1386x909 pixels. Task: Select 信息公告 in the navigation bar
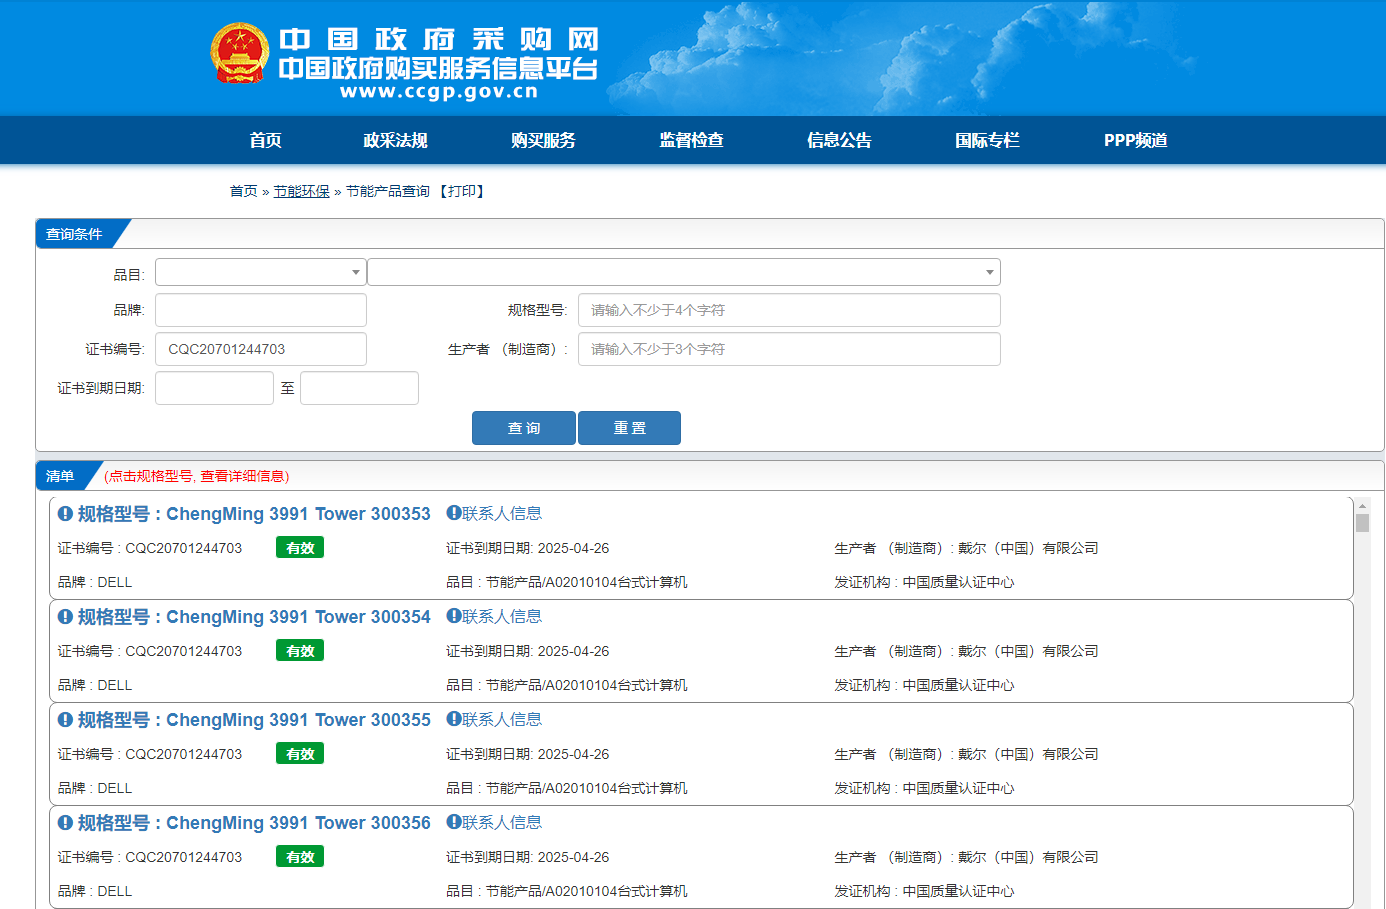tap(839, 140)
